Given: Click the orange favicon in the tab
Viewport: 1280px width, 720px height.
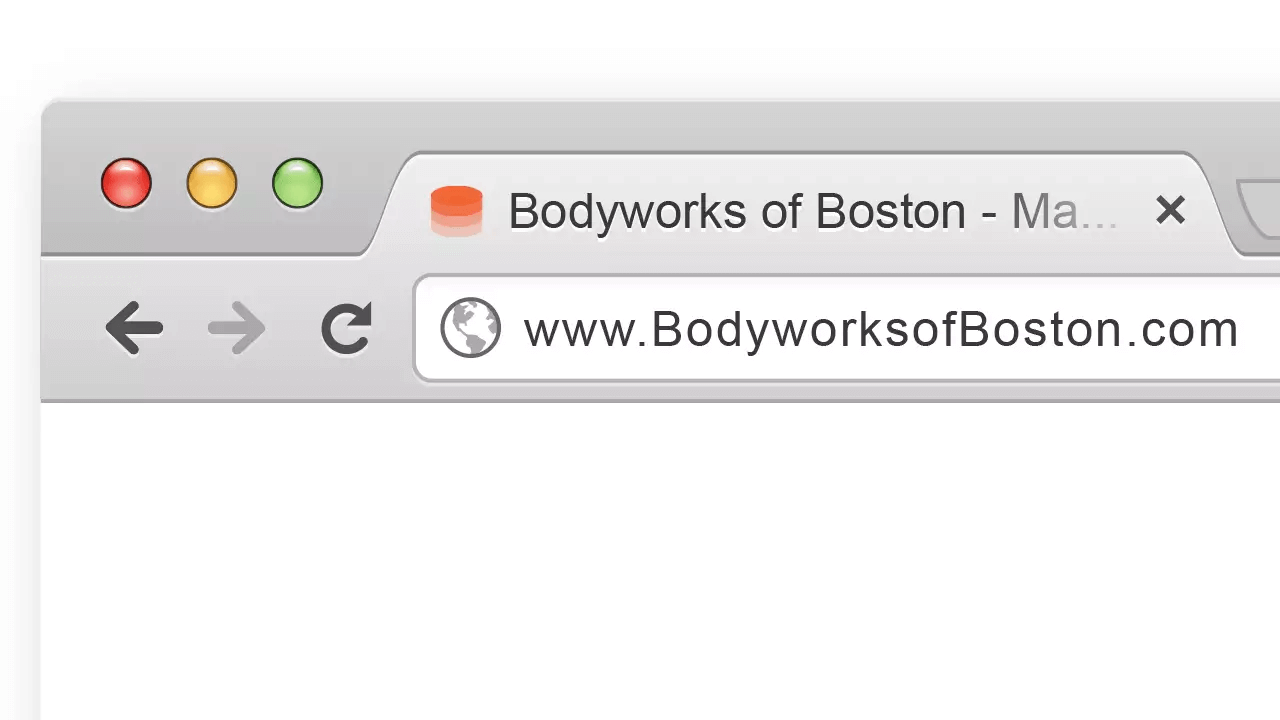Looking at the screenshot, I should point(456,211).
